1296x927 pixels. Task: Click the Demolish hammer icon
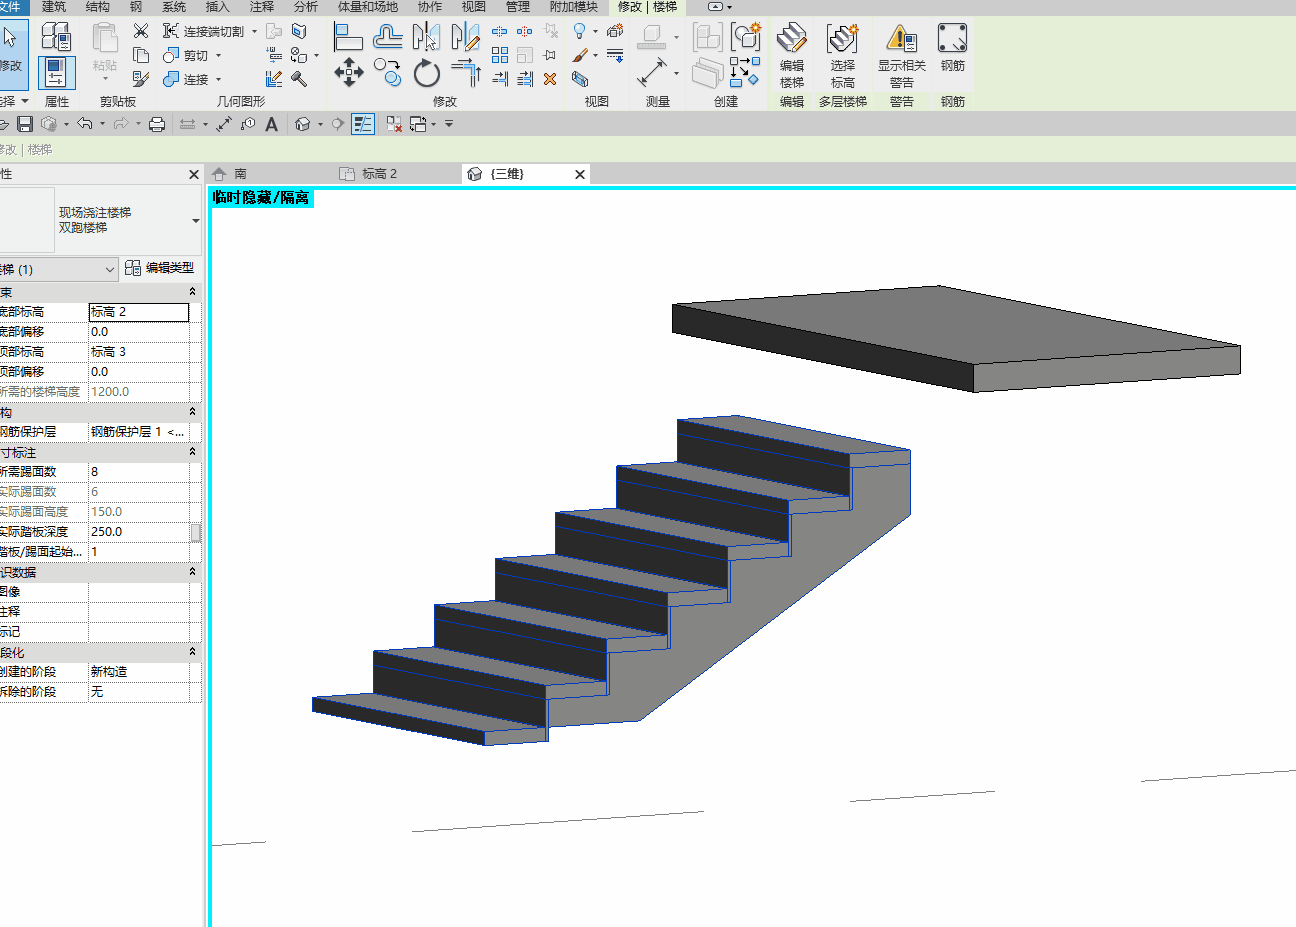[x=298, y=79]
